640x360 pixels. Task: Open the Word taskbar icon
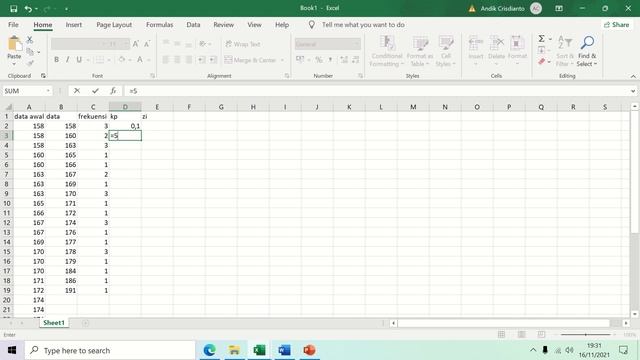284,350
